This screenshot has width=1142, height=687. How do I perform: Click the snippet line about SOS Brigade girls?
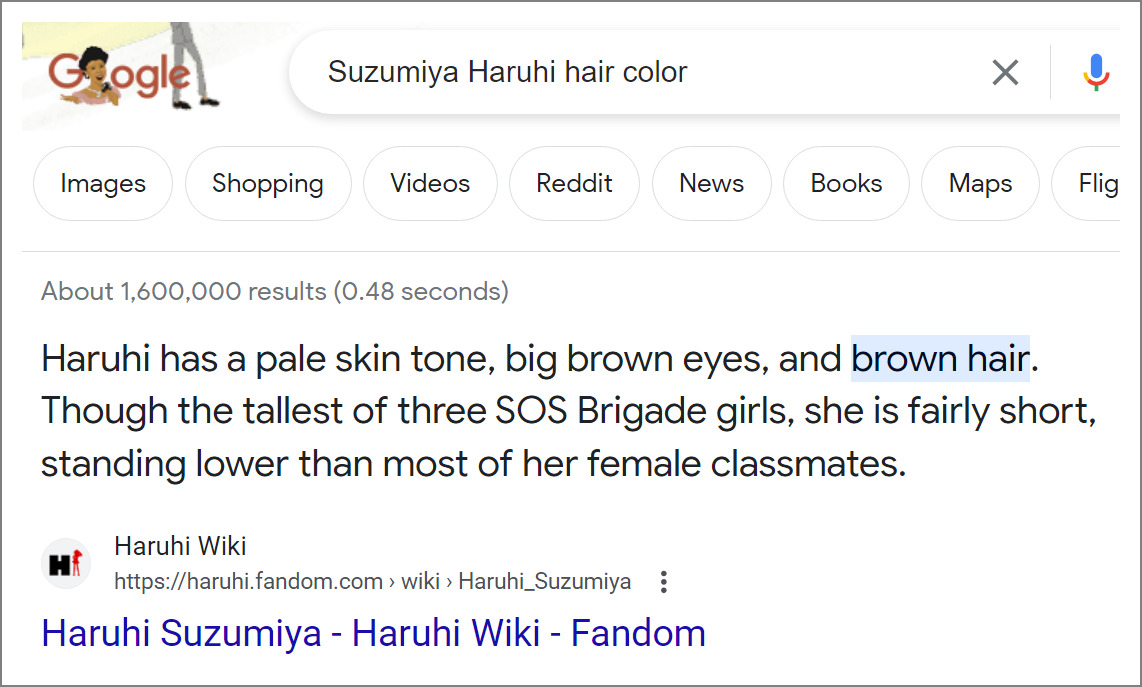pos(568,411)
